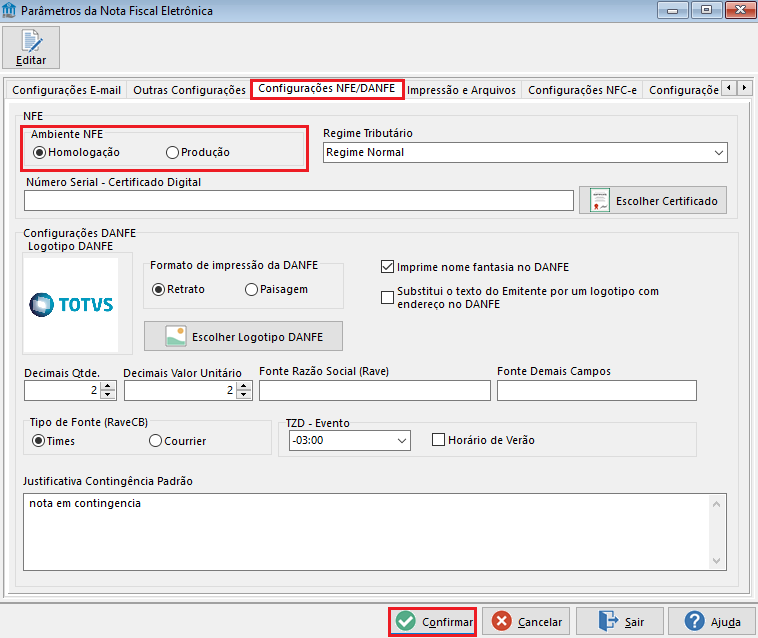Open Impressão e Arquivos tab
This screenshot has height=638, width=758.
tap(461, 90)
